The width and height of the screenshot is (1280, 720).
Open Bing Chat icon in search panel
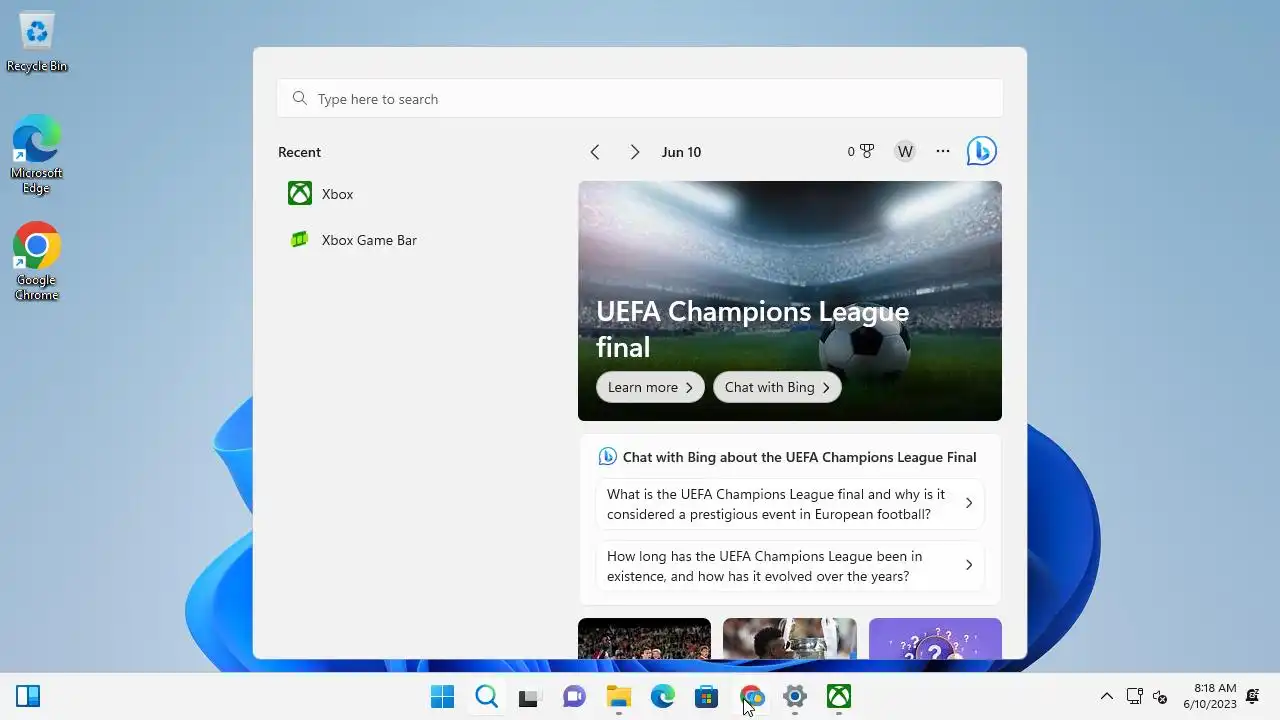(981, 152)
